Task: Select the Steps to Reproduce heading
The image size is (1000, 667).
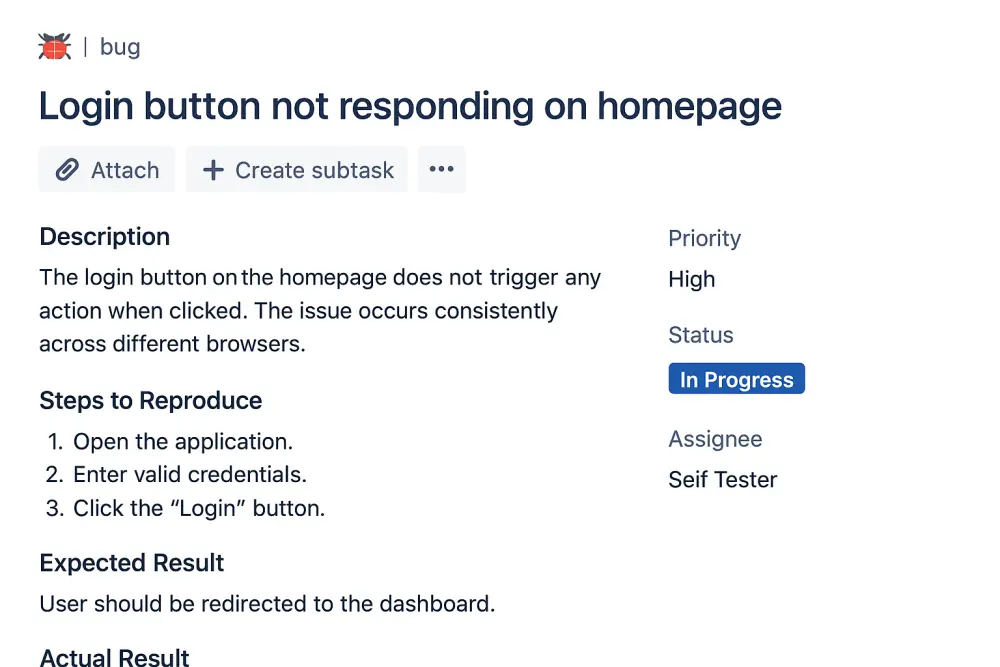Action: [151, 401]
